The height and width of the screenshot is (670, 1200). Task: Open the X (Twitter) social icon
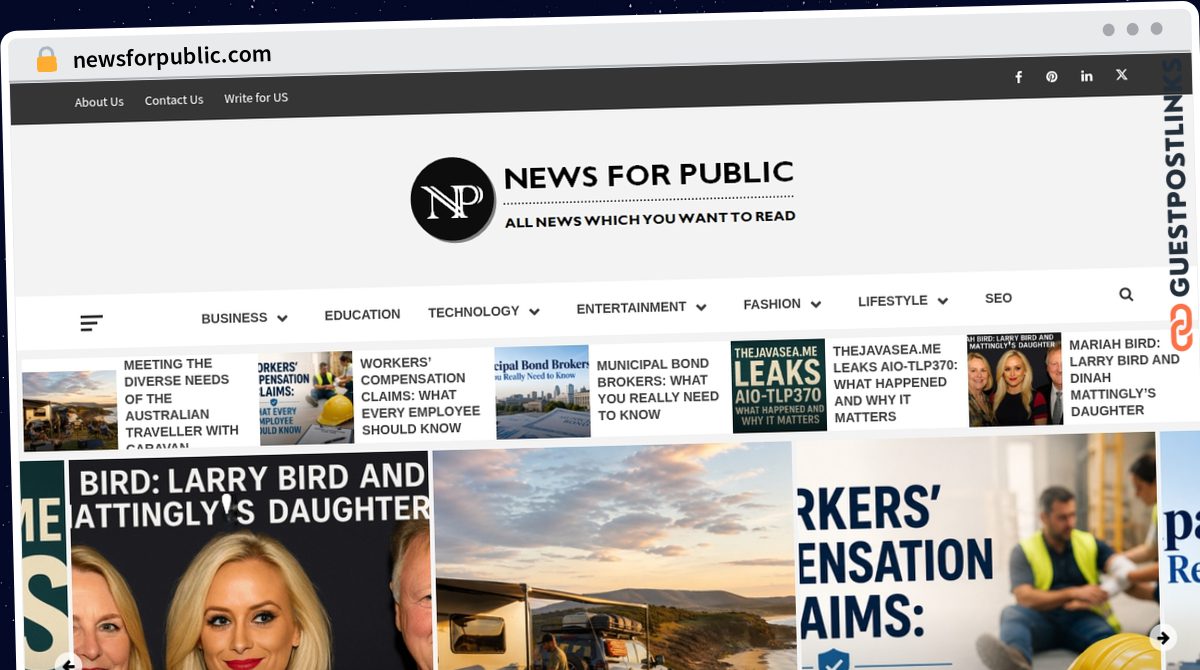click(x=1121, y=75)
